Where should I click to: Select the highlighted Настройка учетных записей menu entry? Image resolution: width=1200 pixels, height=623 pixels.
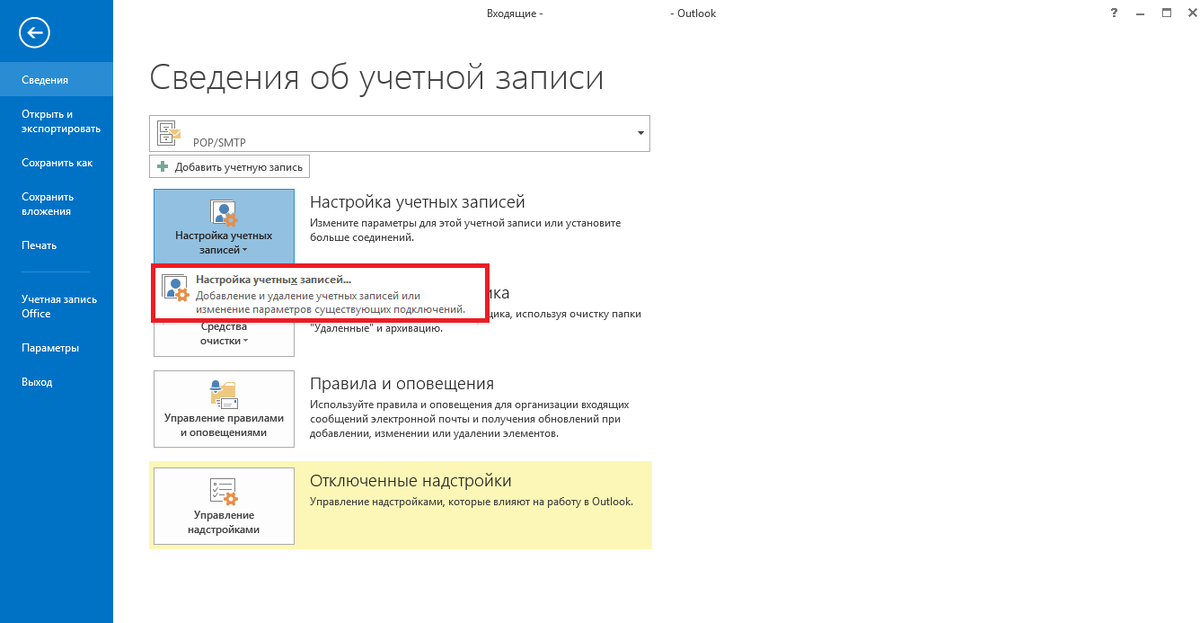[x=300, y=288]
